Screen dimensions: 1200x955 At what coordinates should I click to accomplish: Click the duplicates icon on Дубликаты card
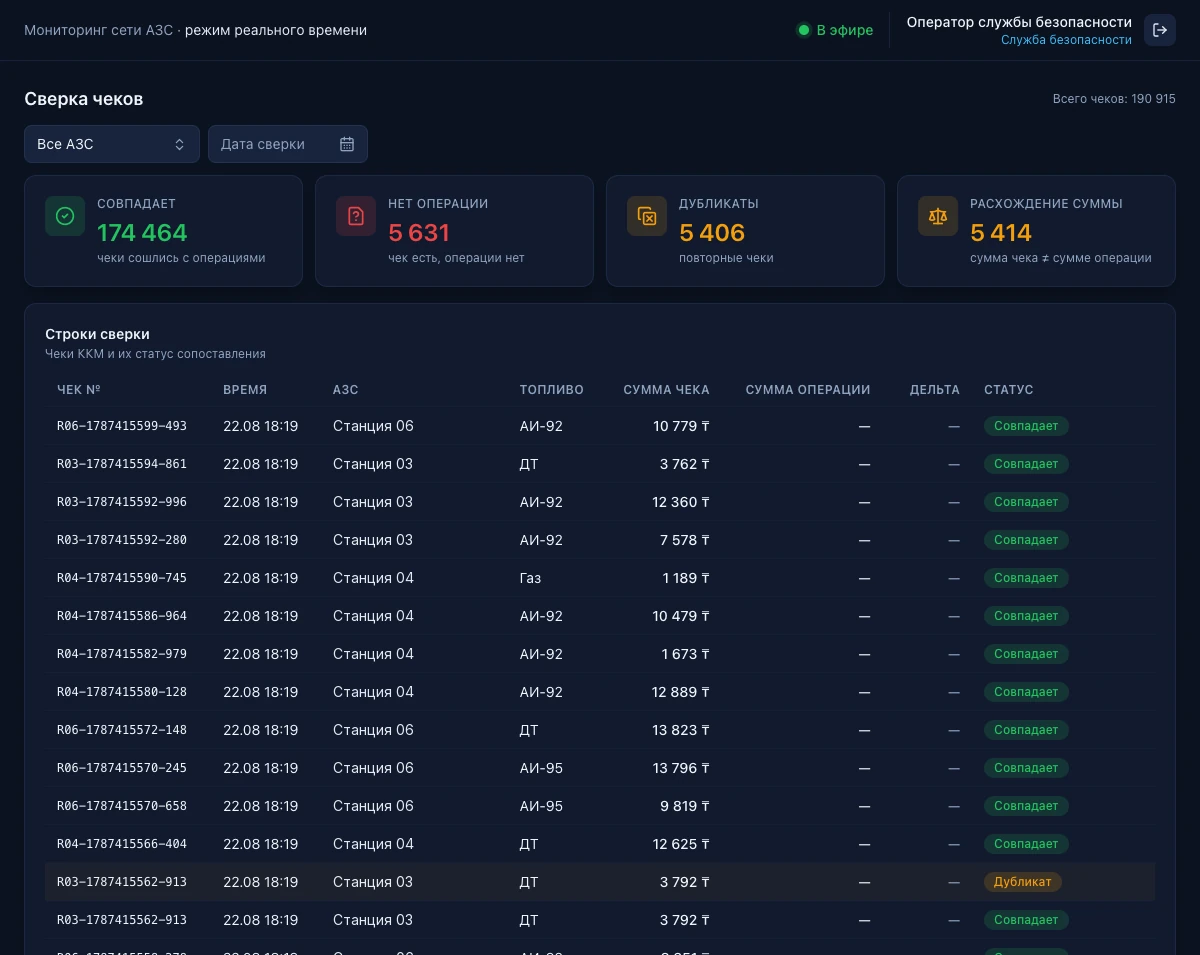[x=647, y=216]
